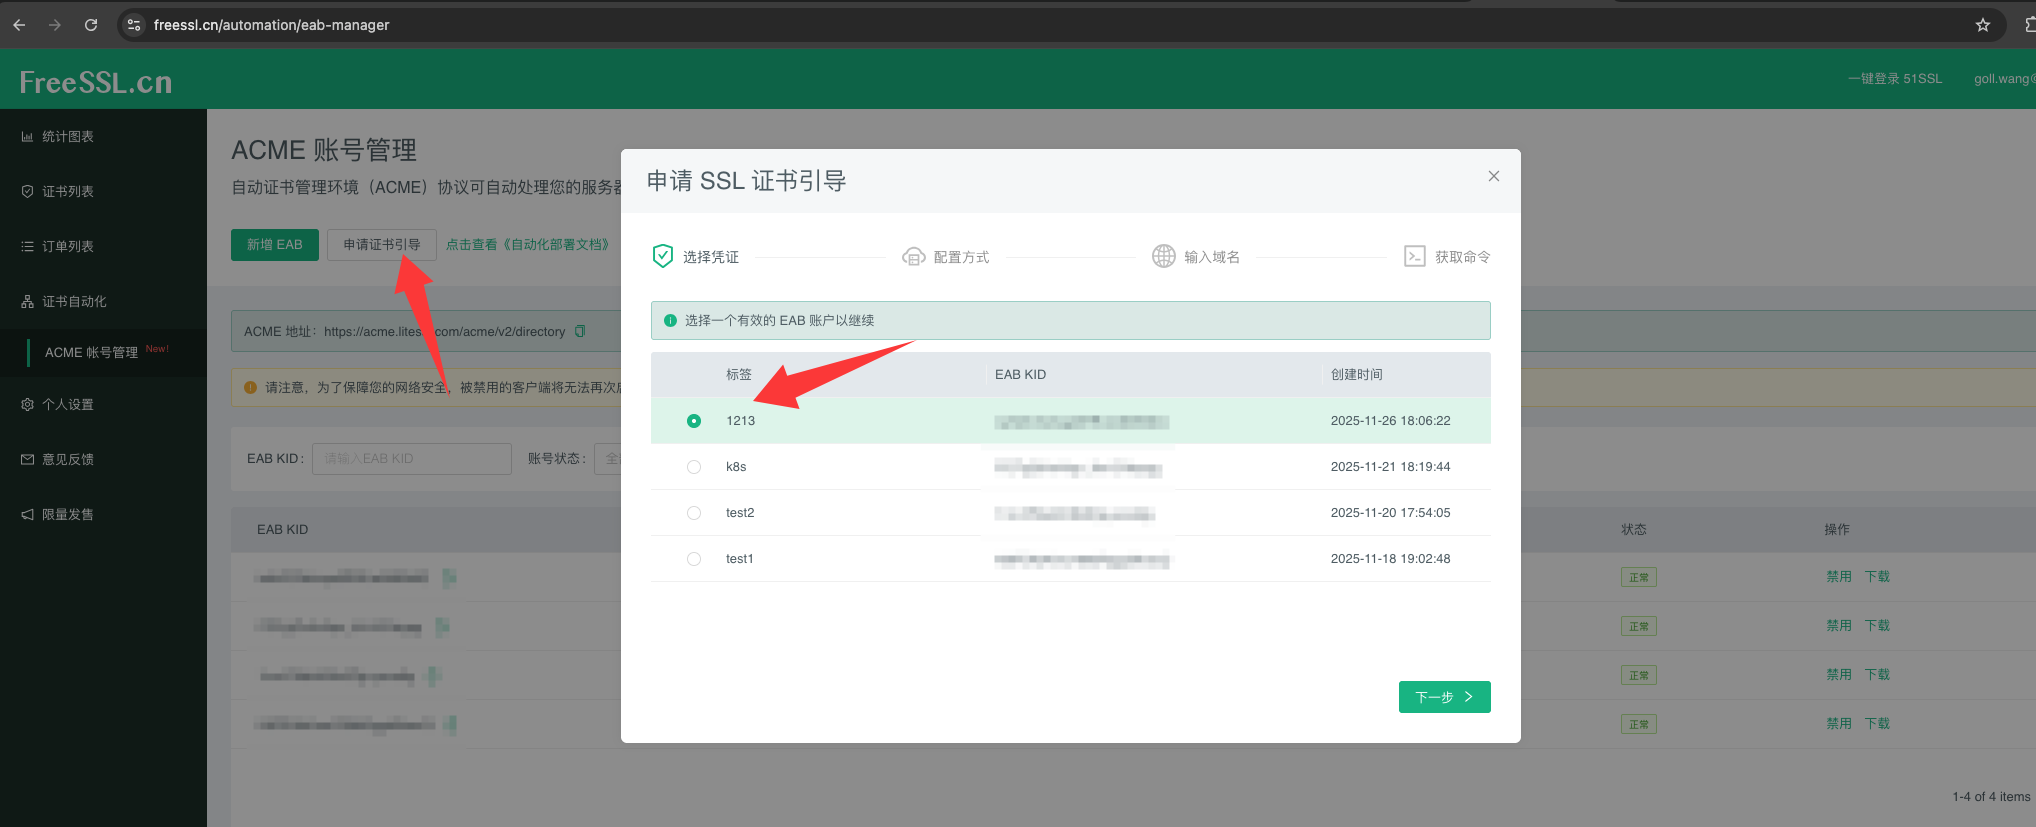This screenshot has width=2036, height=827.
Task: Select the test1 EAB account radio button
Action: (x=694, y=559)
